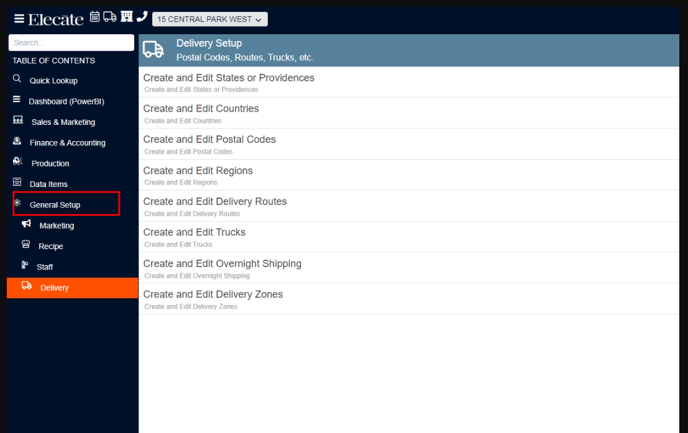The width and height of the screenshot is (688, 433).
Task: Open Dashboard (PowerBI) menu item
Action: click(x=66, y=101)
